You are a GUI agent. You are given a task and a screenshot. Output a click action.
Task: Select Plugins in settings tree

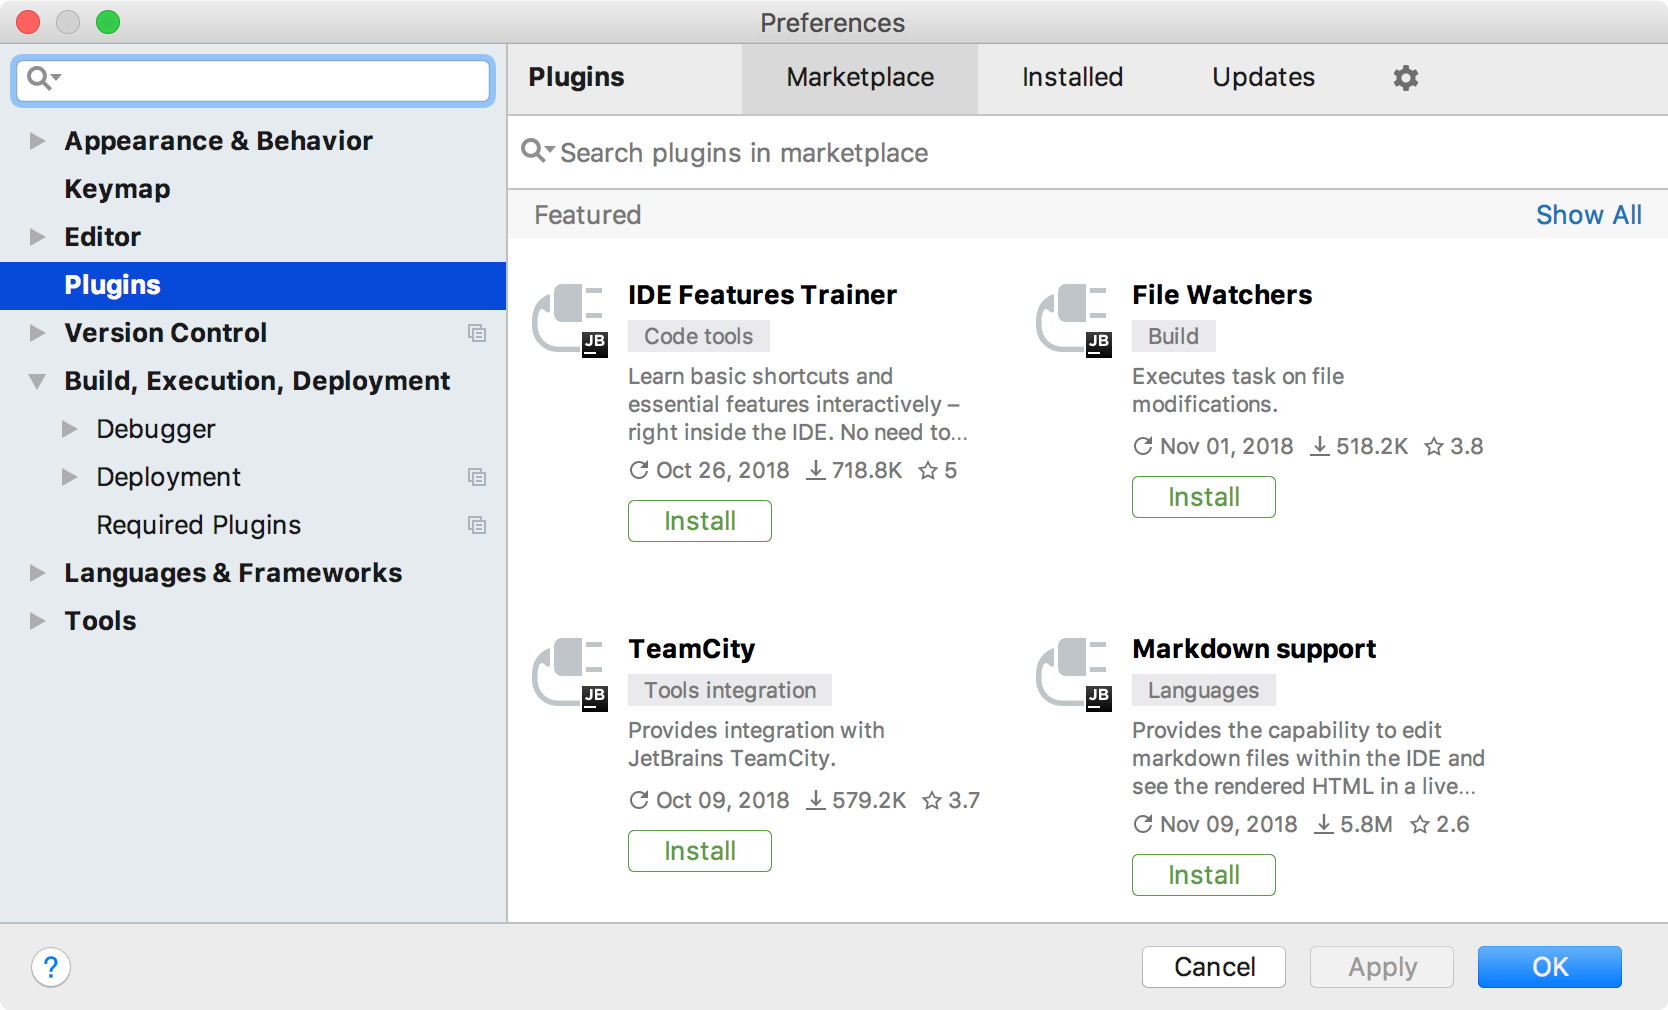(x=253, y=285)
